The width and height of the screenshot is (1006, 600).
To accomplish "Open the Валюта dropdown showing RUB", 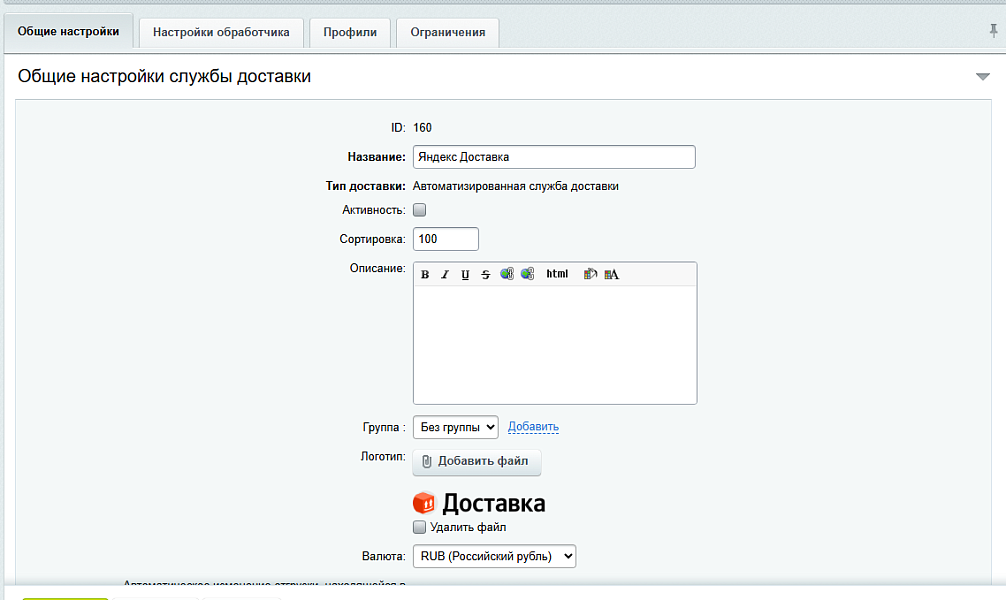I will pyautogui.click(x=494, y=557).
